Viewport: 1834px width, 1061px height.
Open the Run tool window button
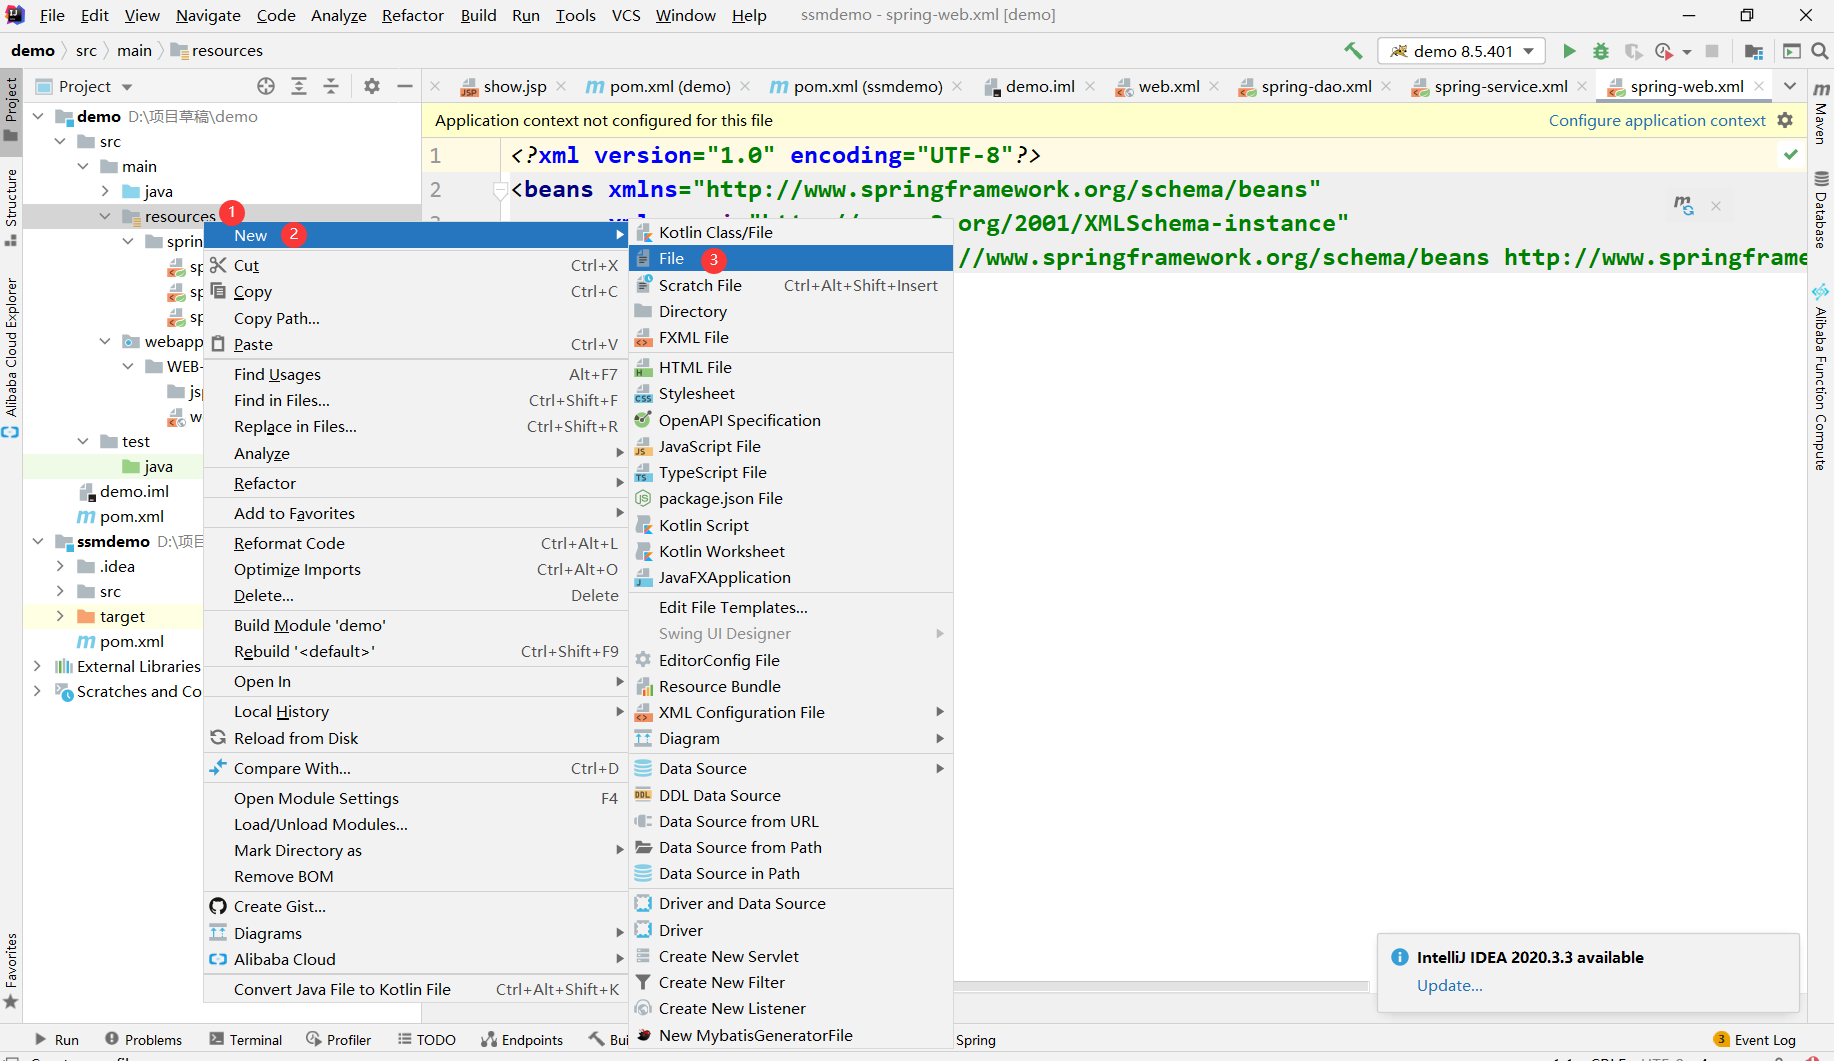tap(57, 1040)
